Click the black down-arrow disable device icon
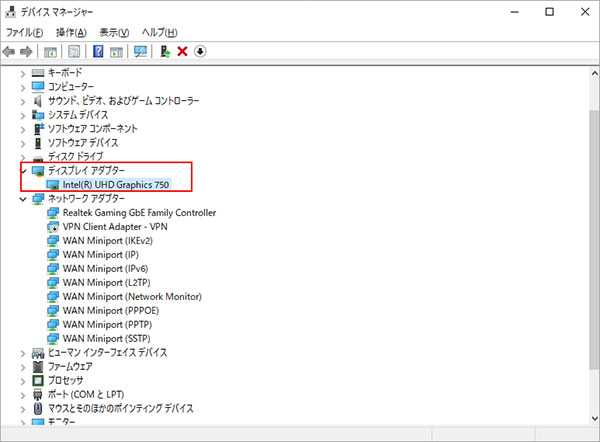This screenshot has width=600, height=442. tap(200, 51)
